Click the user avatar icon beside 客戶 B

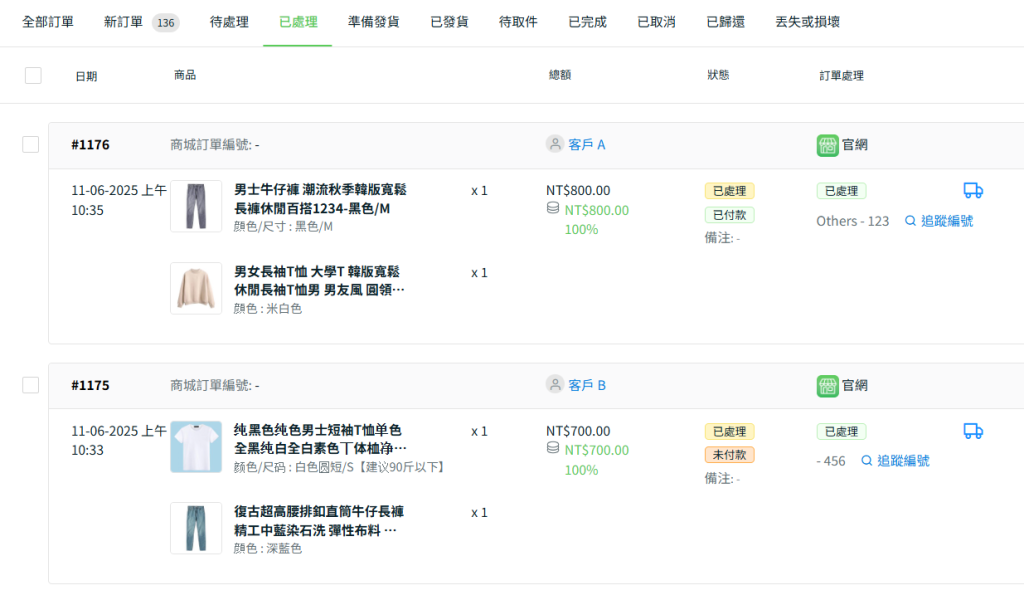(x=555, y=384)
